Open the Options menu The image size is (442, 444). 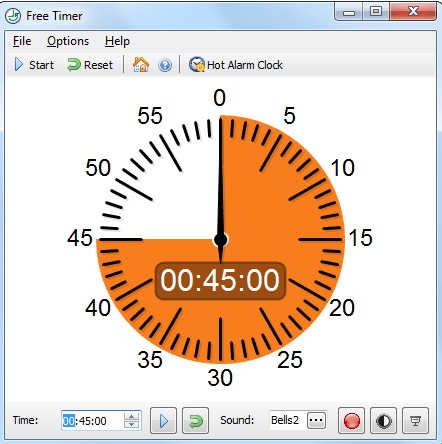pyautogui.click(x=68, y=41)
